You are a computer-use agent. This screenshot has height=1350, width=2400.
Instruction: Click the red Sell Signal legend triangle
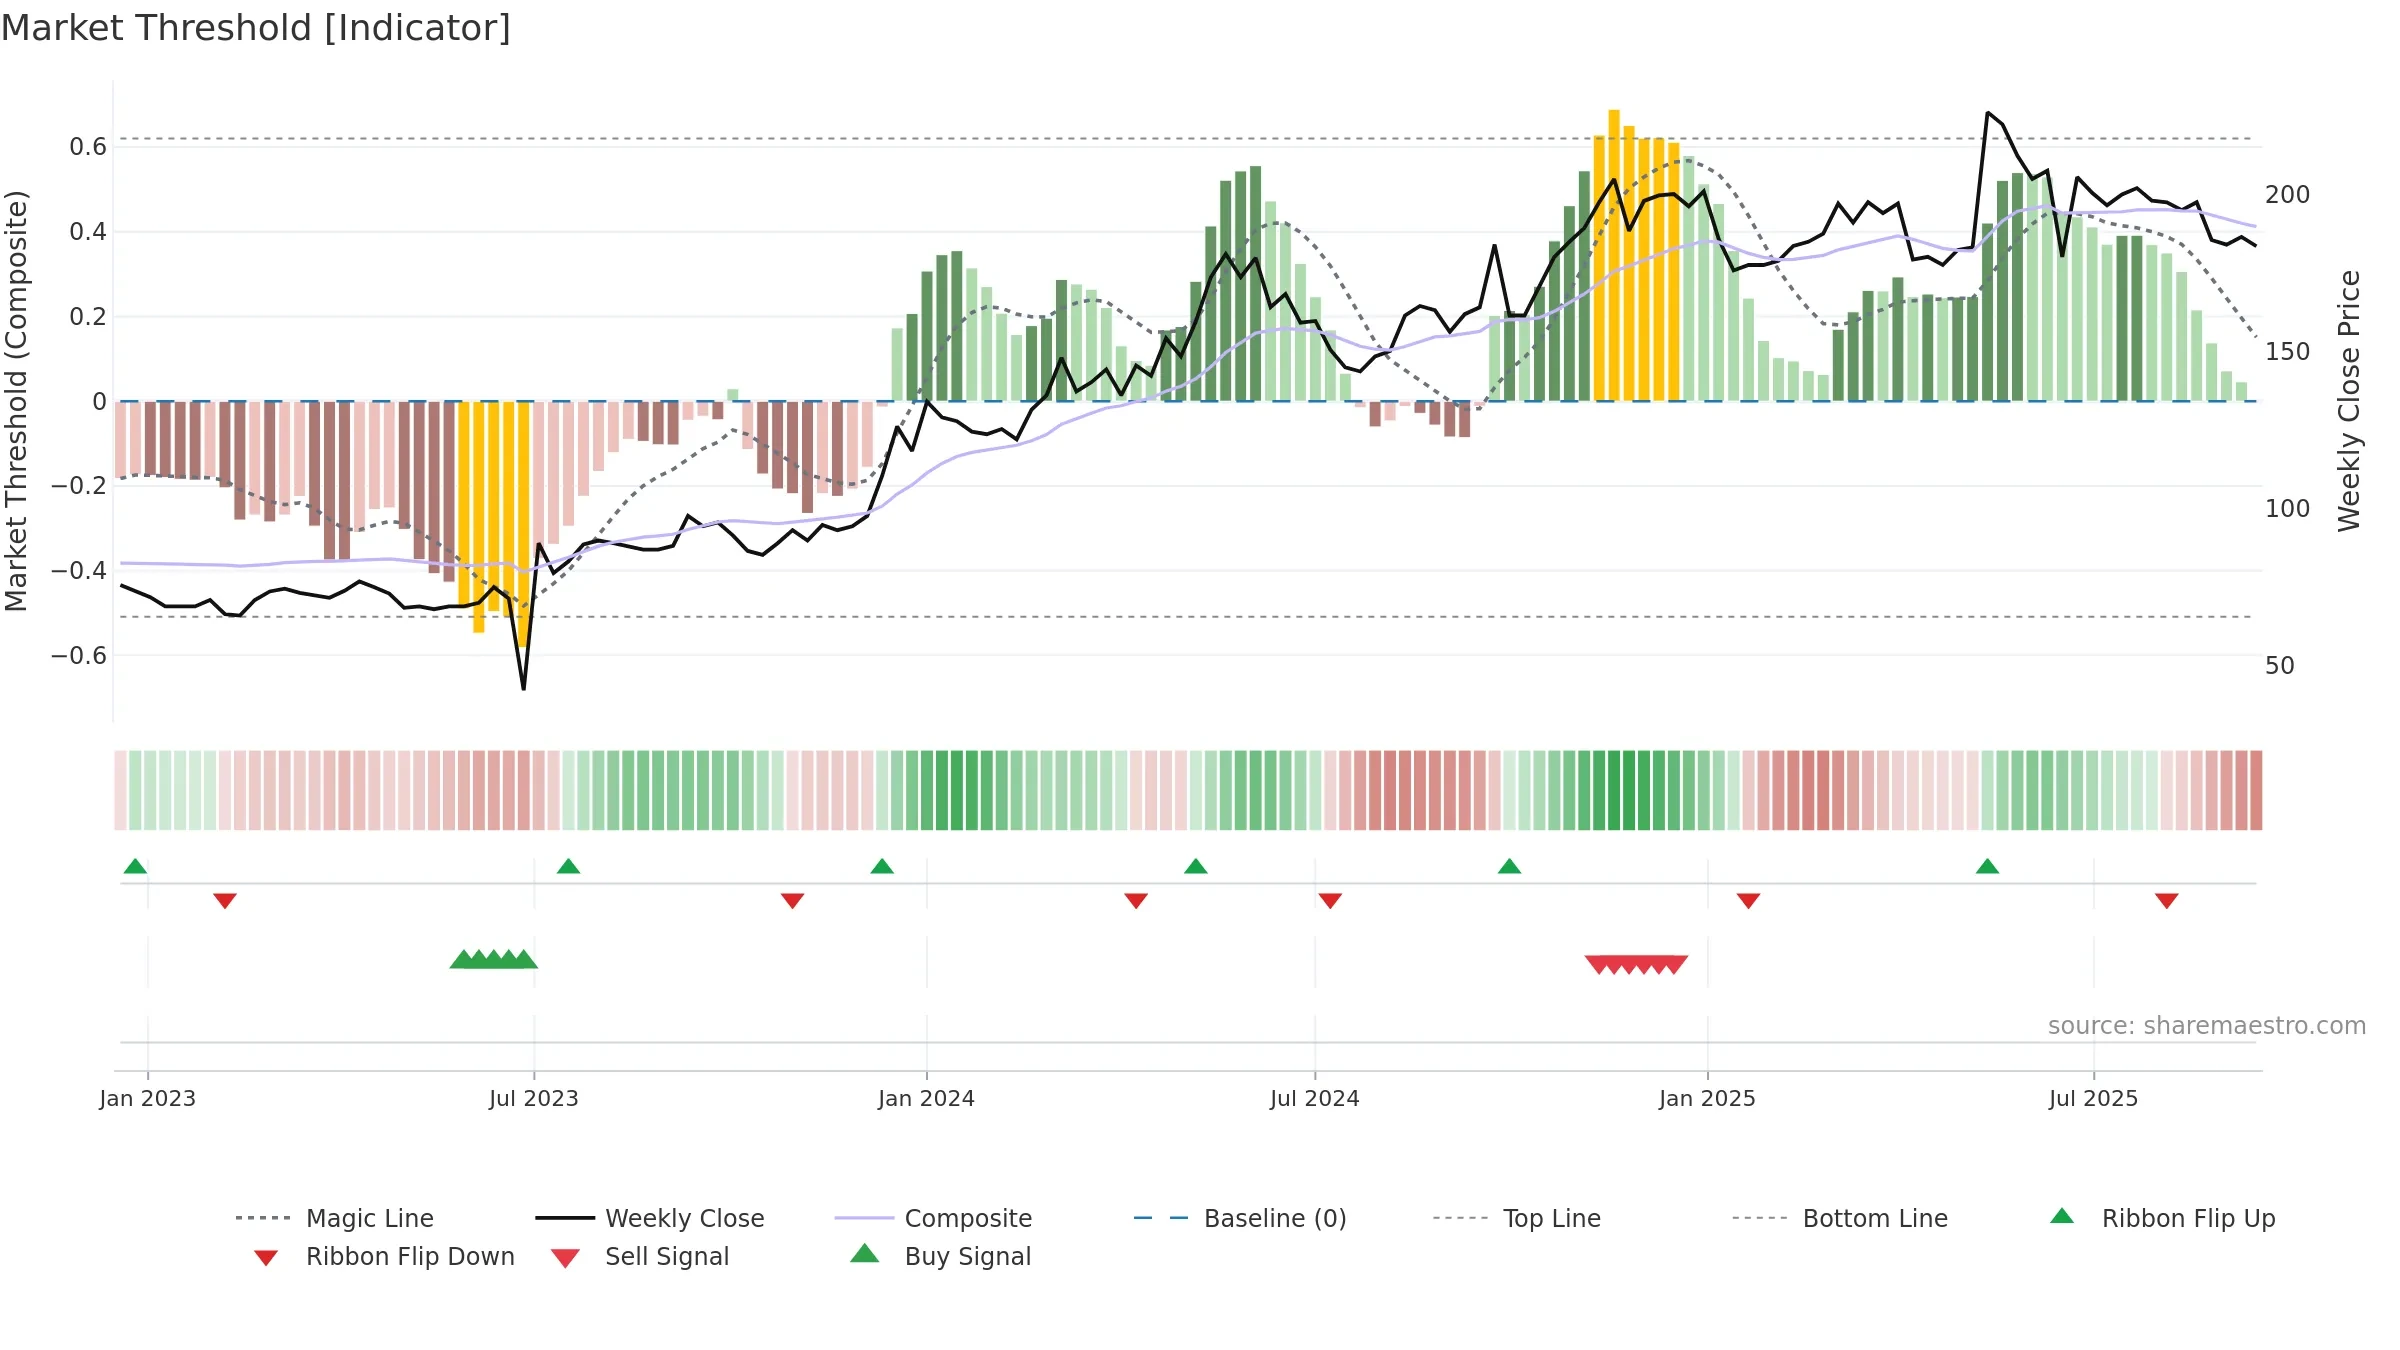coord(565,1258)
